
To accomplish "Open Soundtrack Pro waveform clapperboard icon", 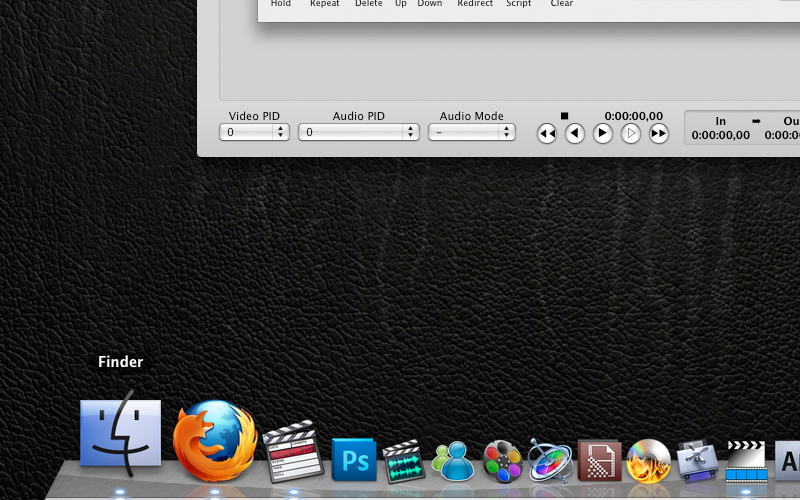I will (x=404, y=461).
